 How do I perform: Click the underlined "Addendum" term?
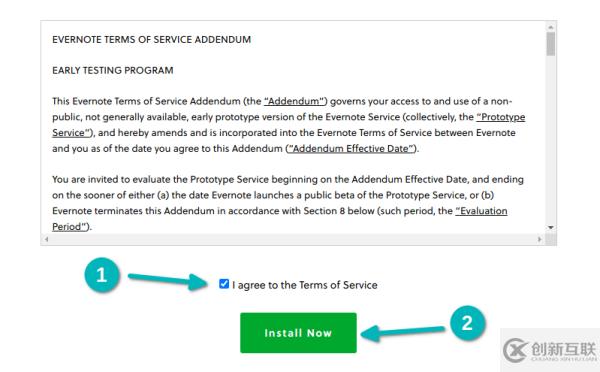[x=294, y=101]
